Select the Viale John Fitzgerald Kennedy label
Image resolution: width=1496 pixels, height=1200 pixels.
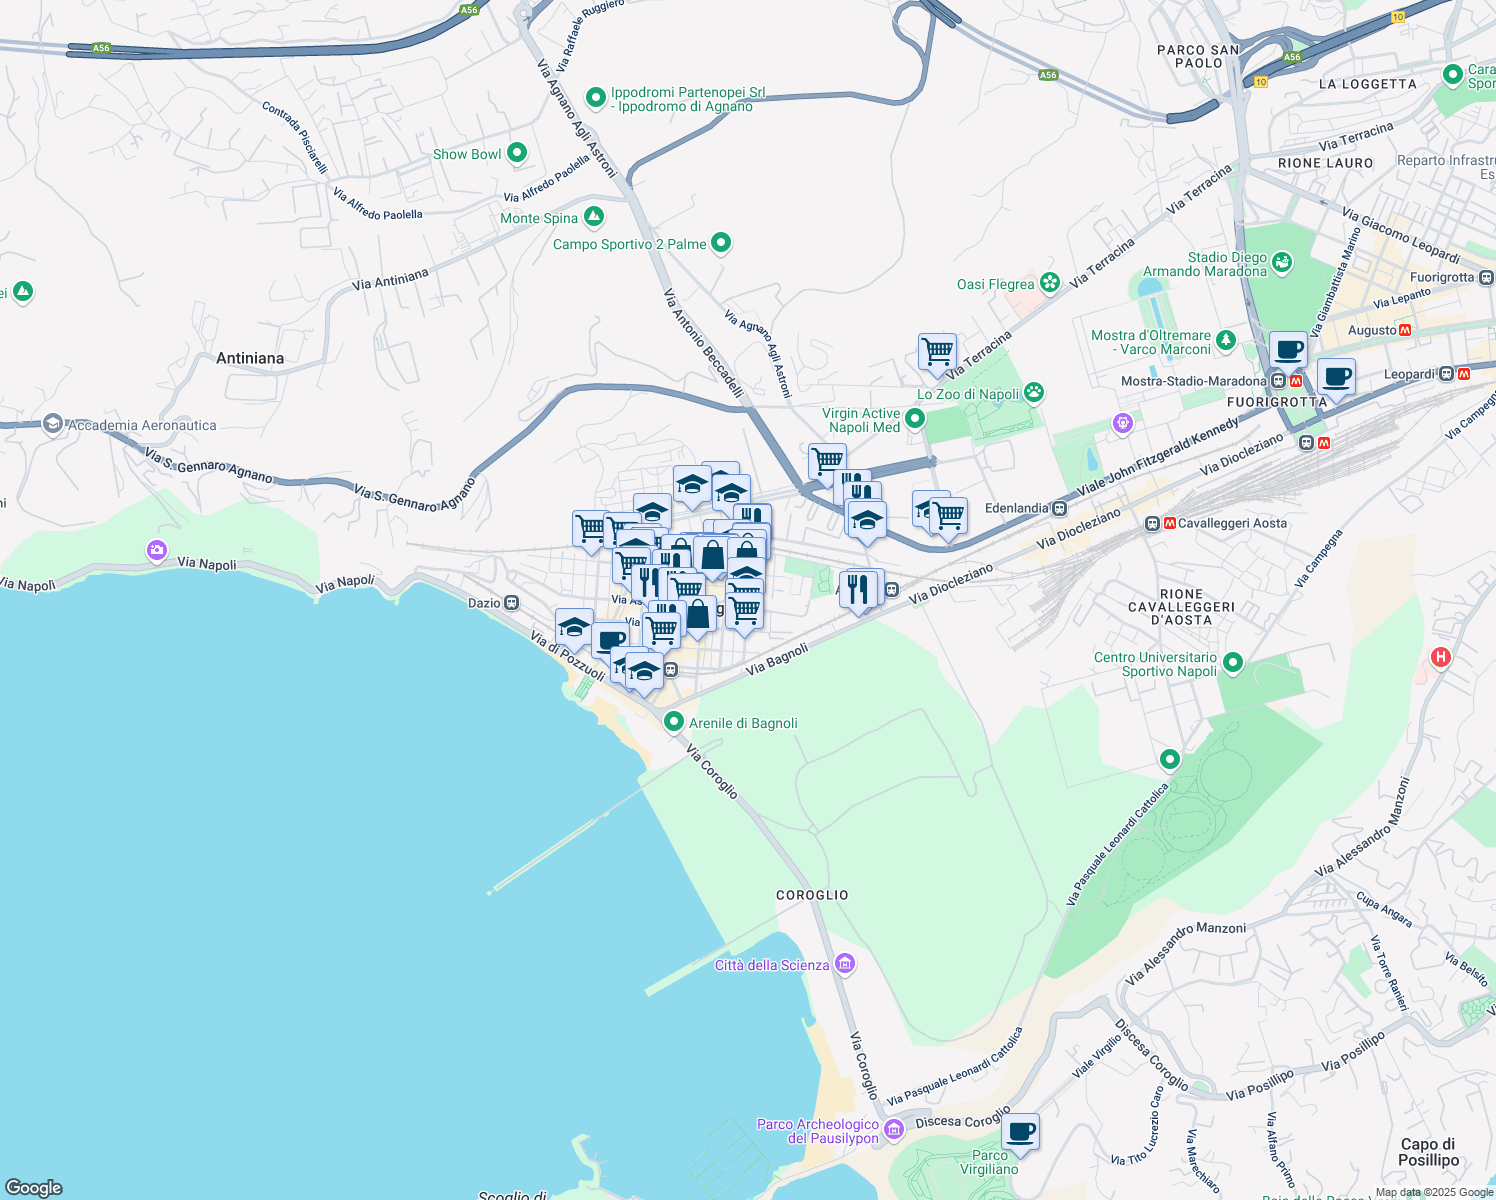pyautogui.click(x=1158, y=458)
